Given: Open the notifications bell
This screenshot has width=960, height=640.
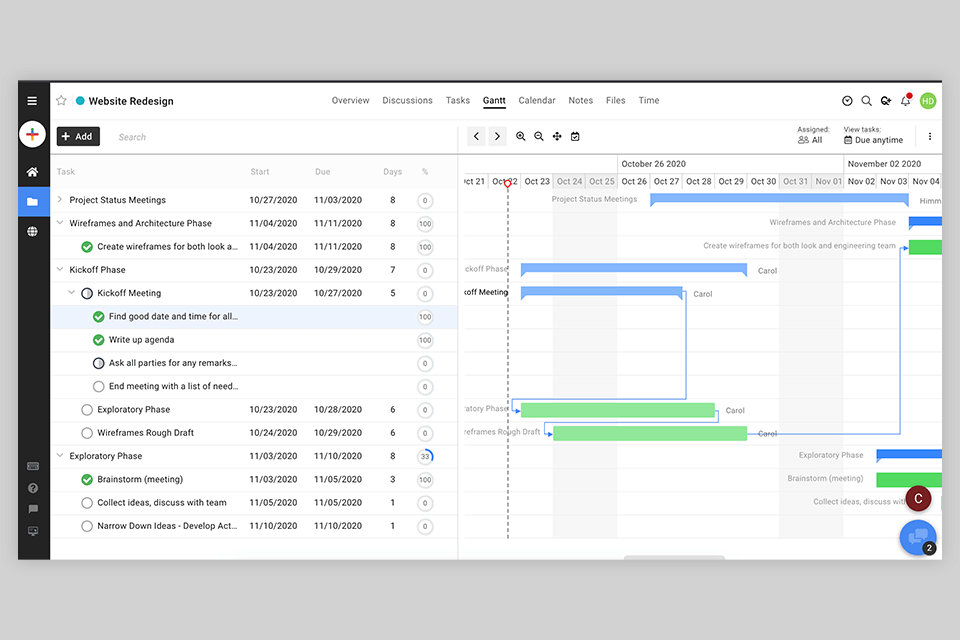Looking at the screenshot, I should click(x=906, y=101).
